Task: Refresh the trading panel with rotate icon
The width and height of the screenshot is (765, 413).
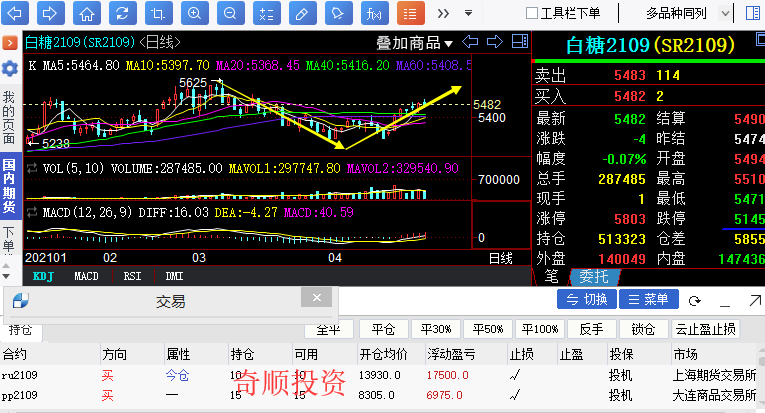Action: coord(695,301)
